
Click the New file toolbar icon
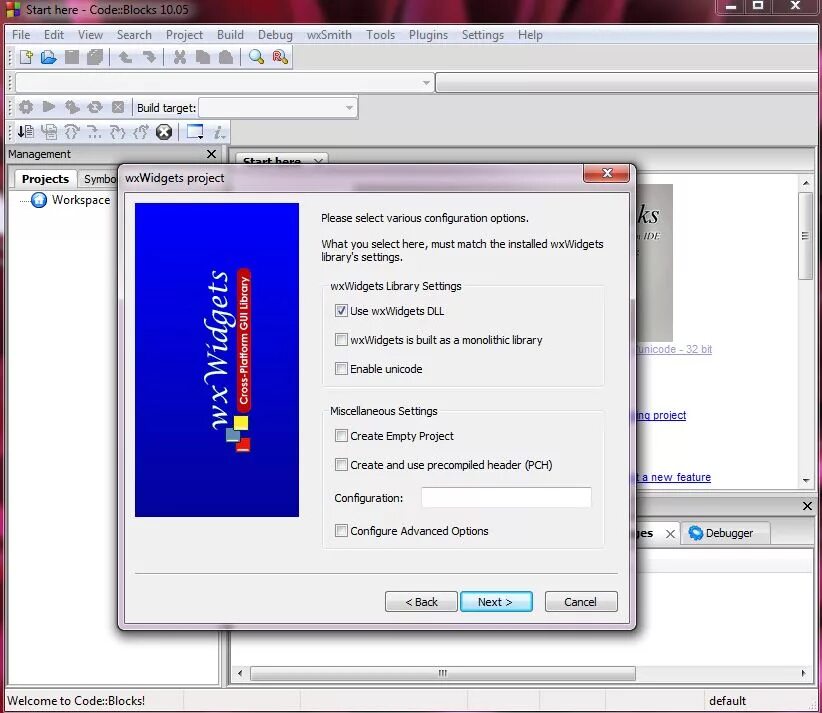click(x=26, y=57)
